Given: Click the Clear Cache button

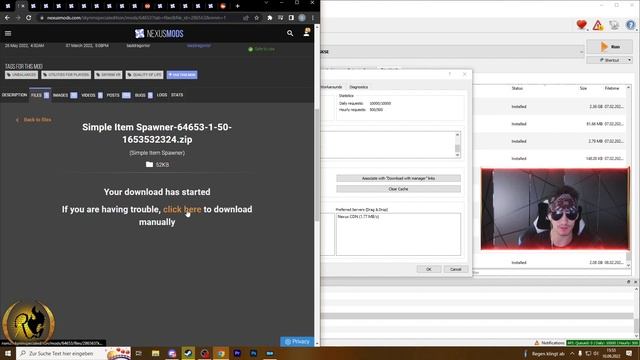Looking at the screenshot, I should (398, 189).
